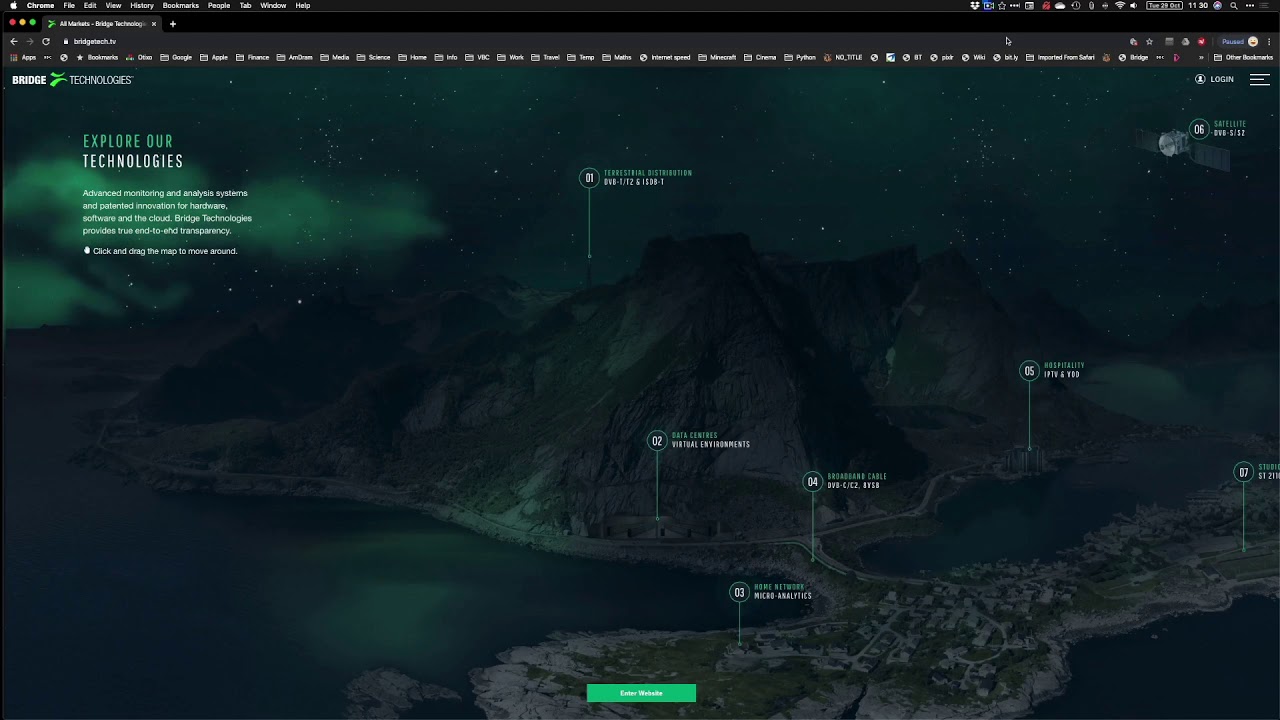Open the History menu
The image size is (1280, 720).
point(142,5)
